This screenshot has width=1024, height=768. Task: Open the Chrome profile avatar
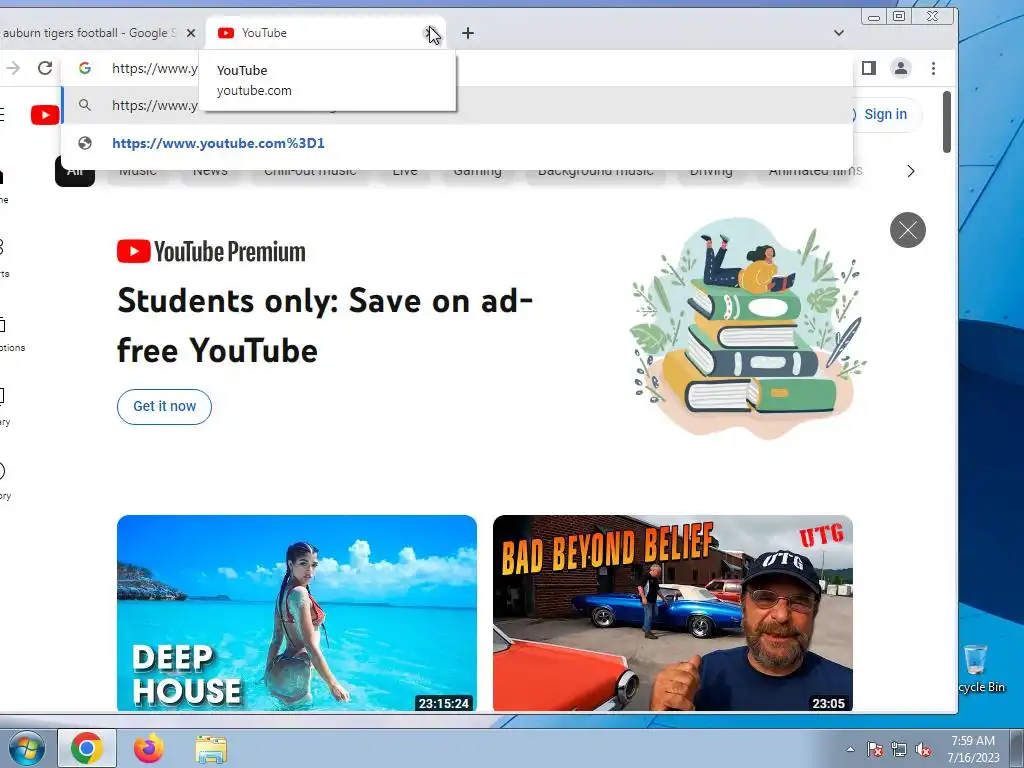[901, 68]
